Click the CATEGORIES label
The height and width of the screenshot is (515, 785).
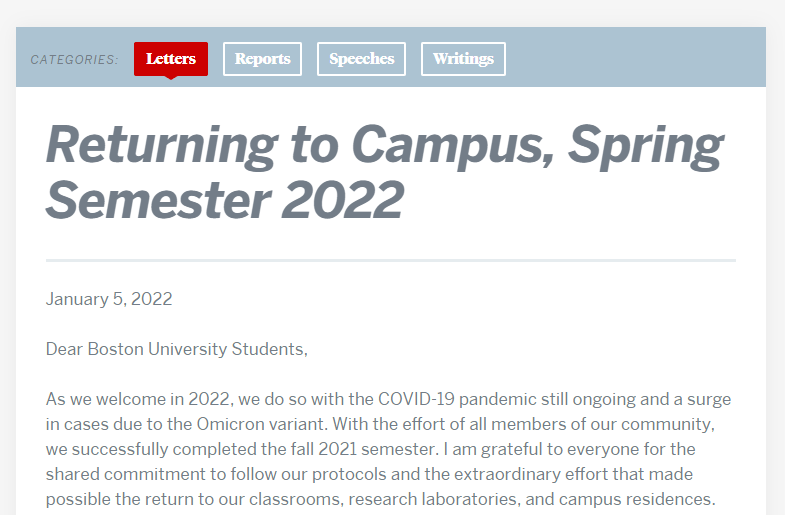pos(74,60)
